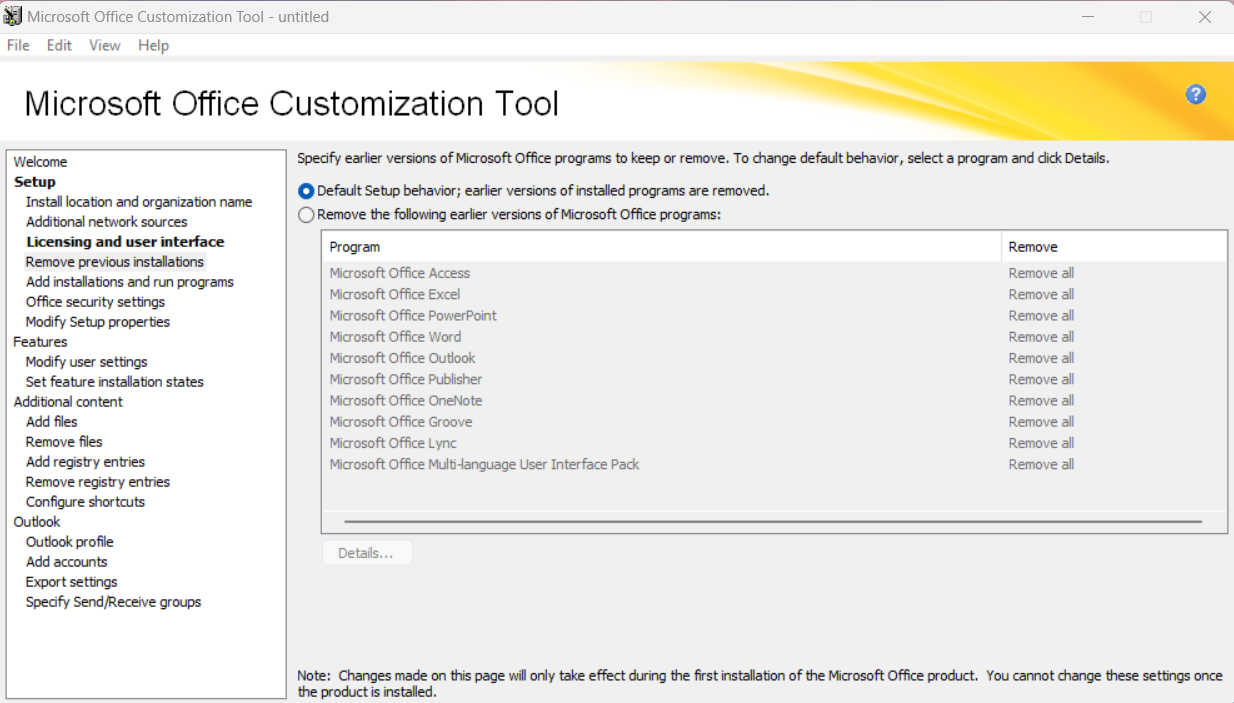
Task: Open the Configure shortcuts page
Action: (x=85, y=502)
